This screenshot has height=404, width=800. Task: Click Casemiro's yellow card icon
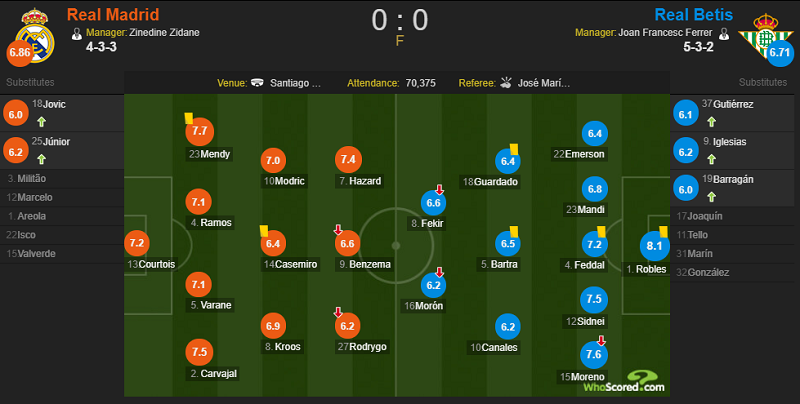(x=264, y=231)
